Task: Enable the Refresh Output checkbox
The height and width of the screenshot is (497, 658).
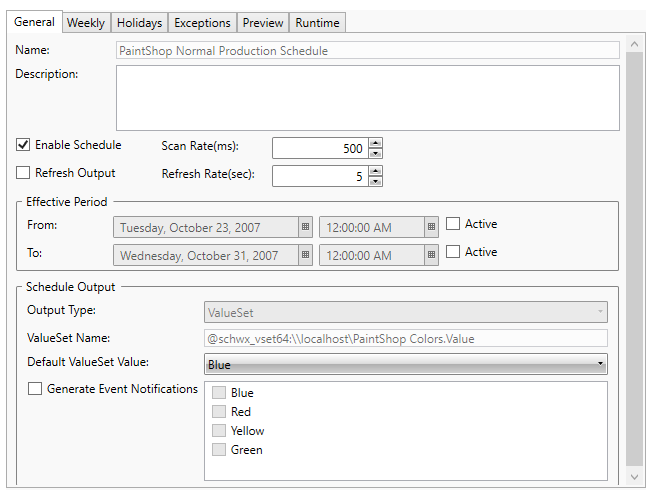Action: pos(24,173)
